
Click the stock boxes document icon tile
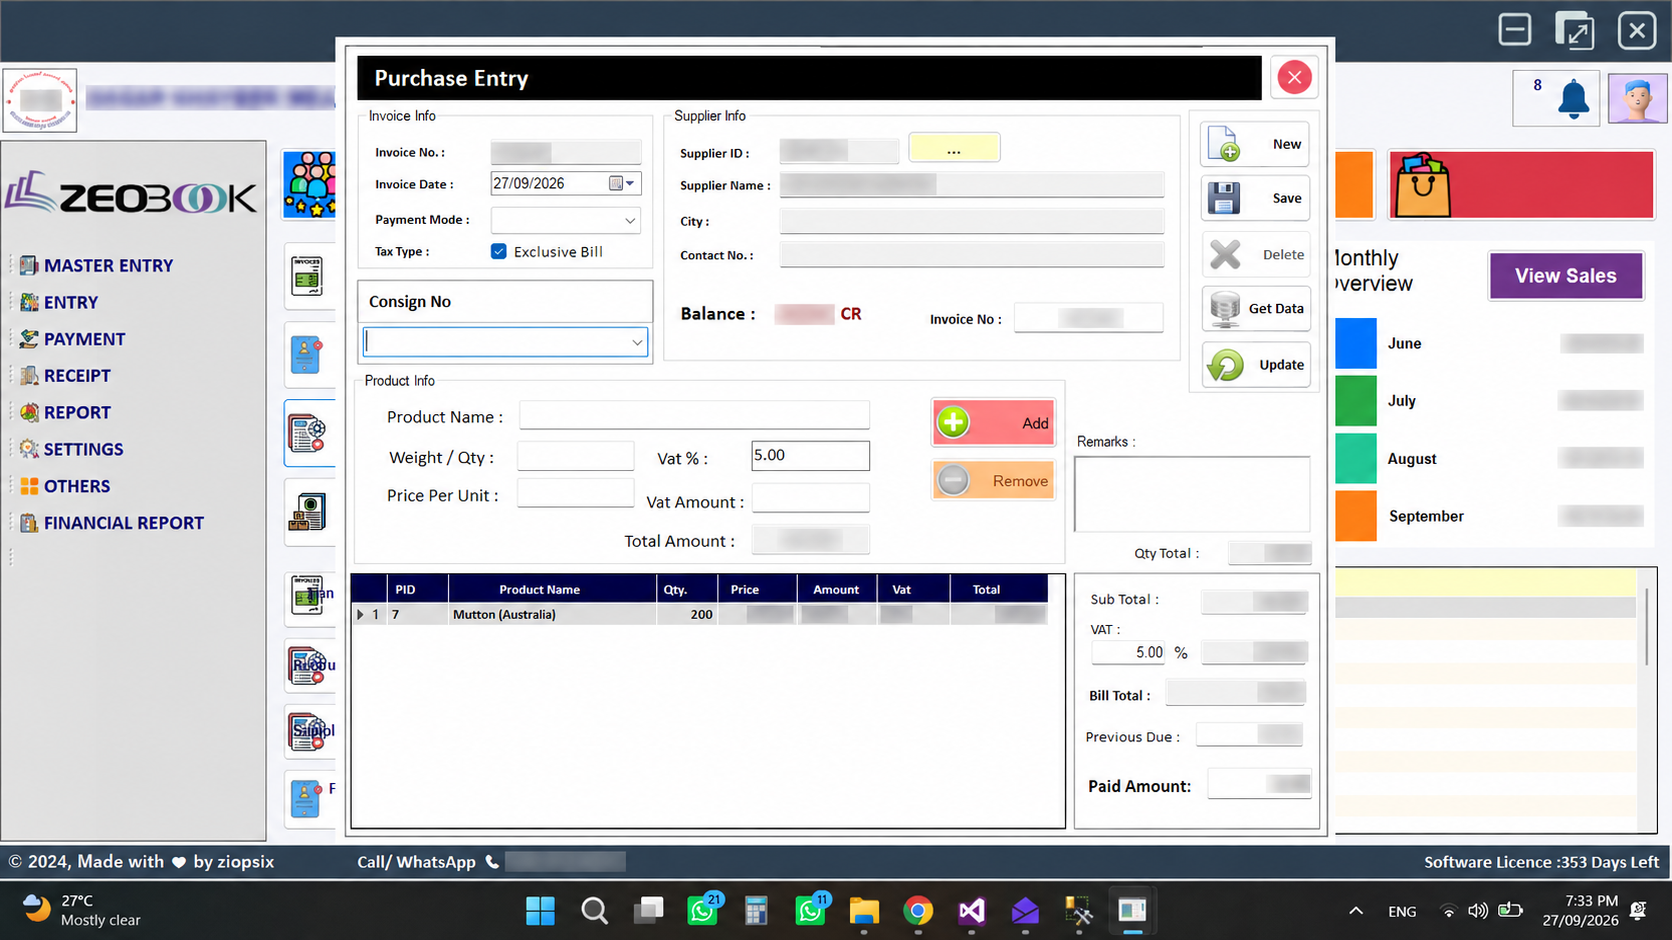click(308, 512)
